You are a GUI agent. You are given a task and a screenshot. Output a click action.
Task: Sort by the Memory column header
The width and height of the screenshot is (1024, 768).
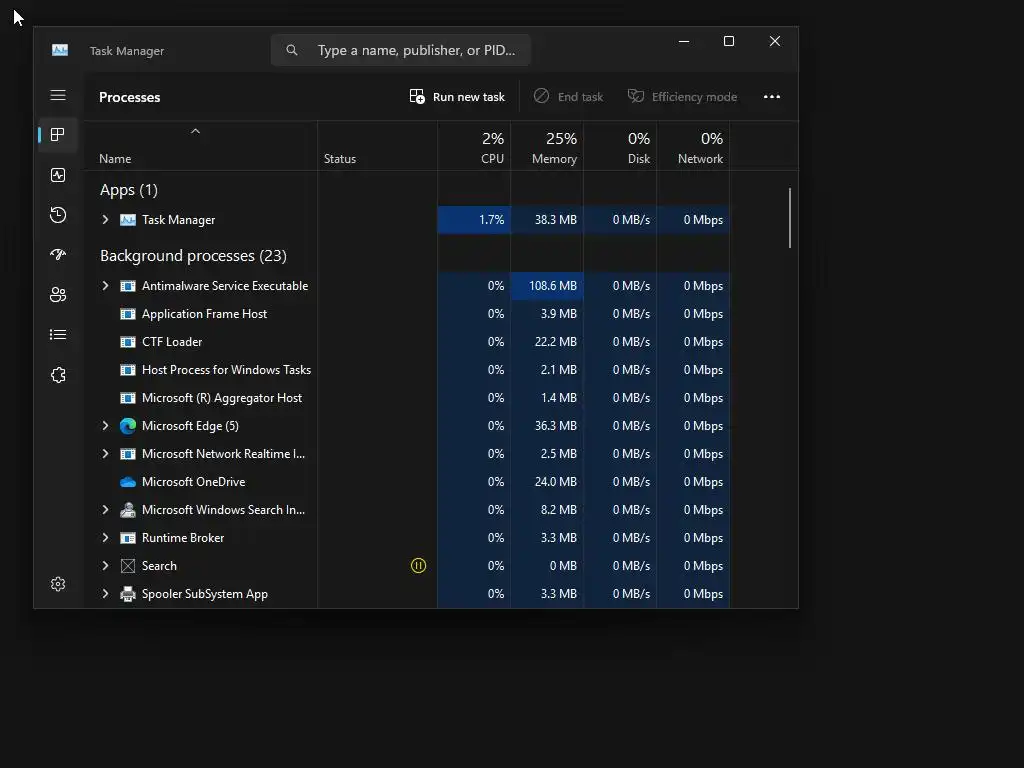click(547, 146)
